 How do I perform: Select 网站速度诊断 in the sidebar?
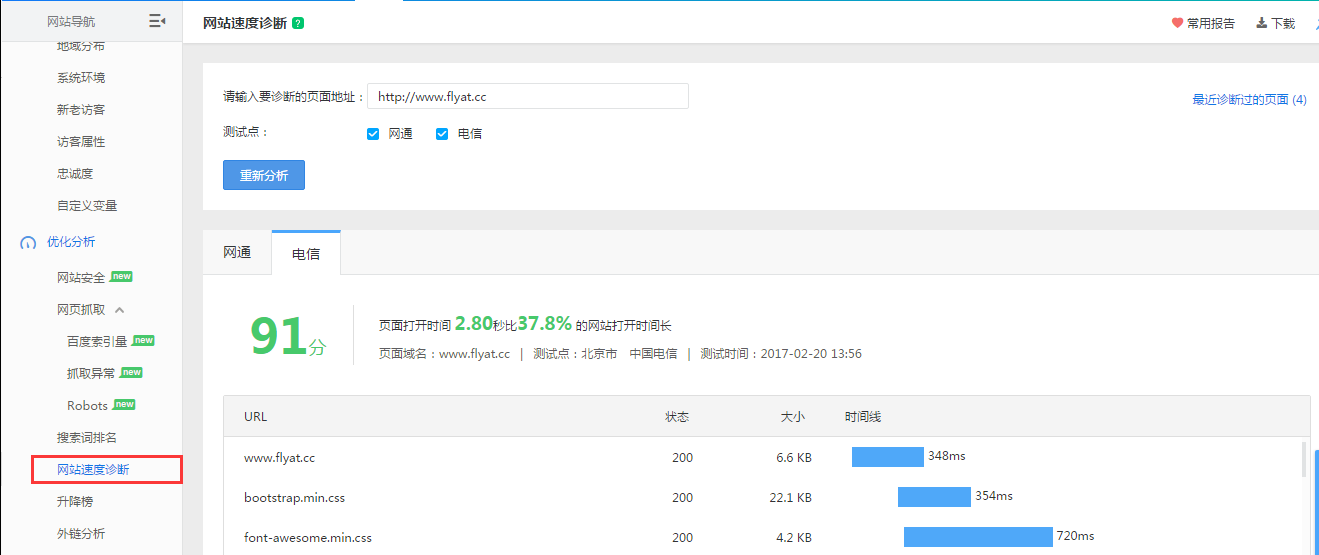[93, 470]
